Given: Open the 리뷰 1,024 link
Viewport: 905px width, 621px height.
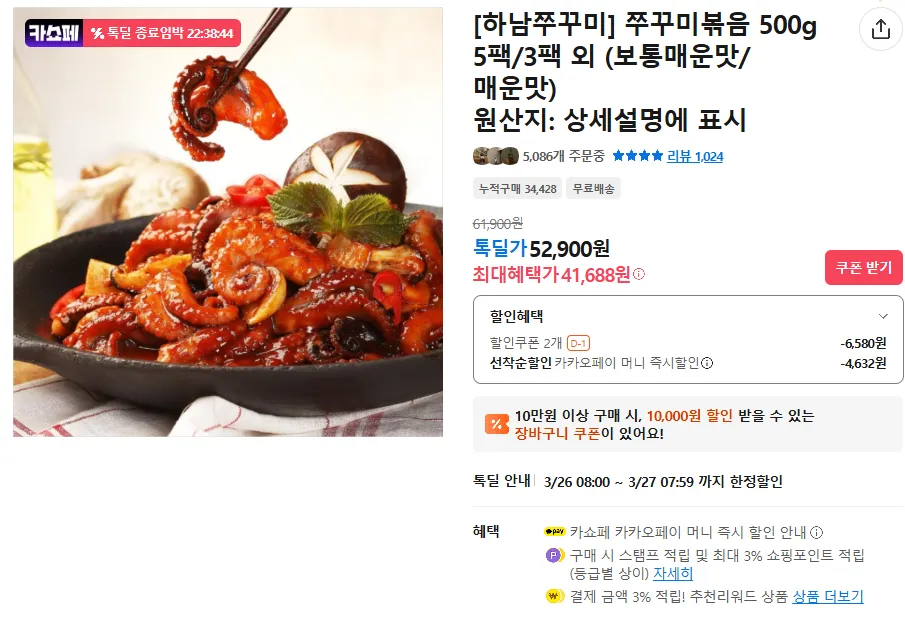Looking at the screenshot, I should 695,156.
